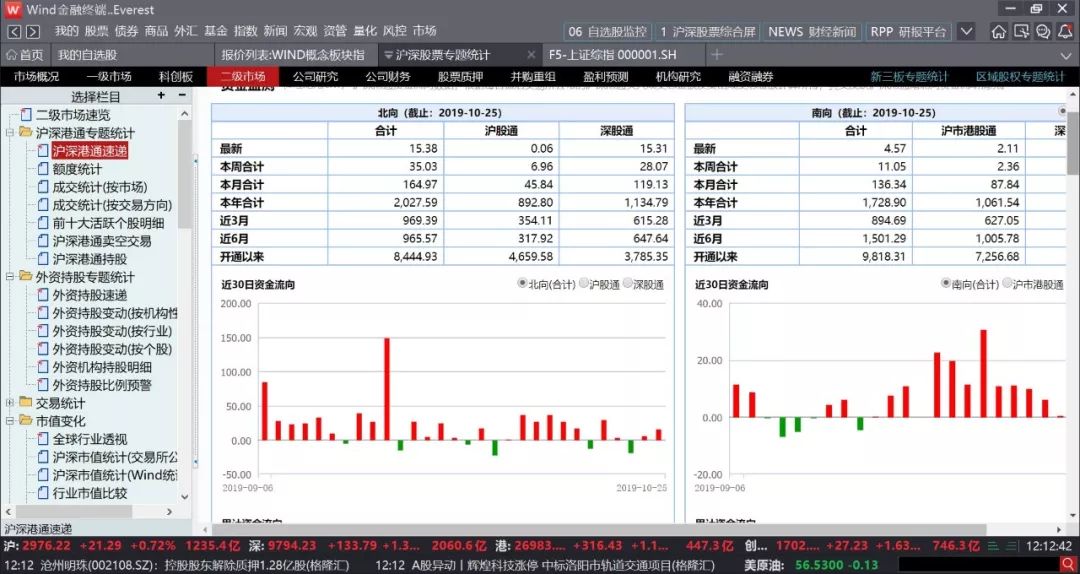Open the chat bubble icon in top toolbar

(x=1043, y=32)
